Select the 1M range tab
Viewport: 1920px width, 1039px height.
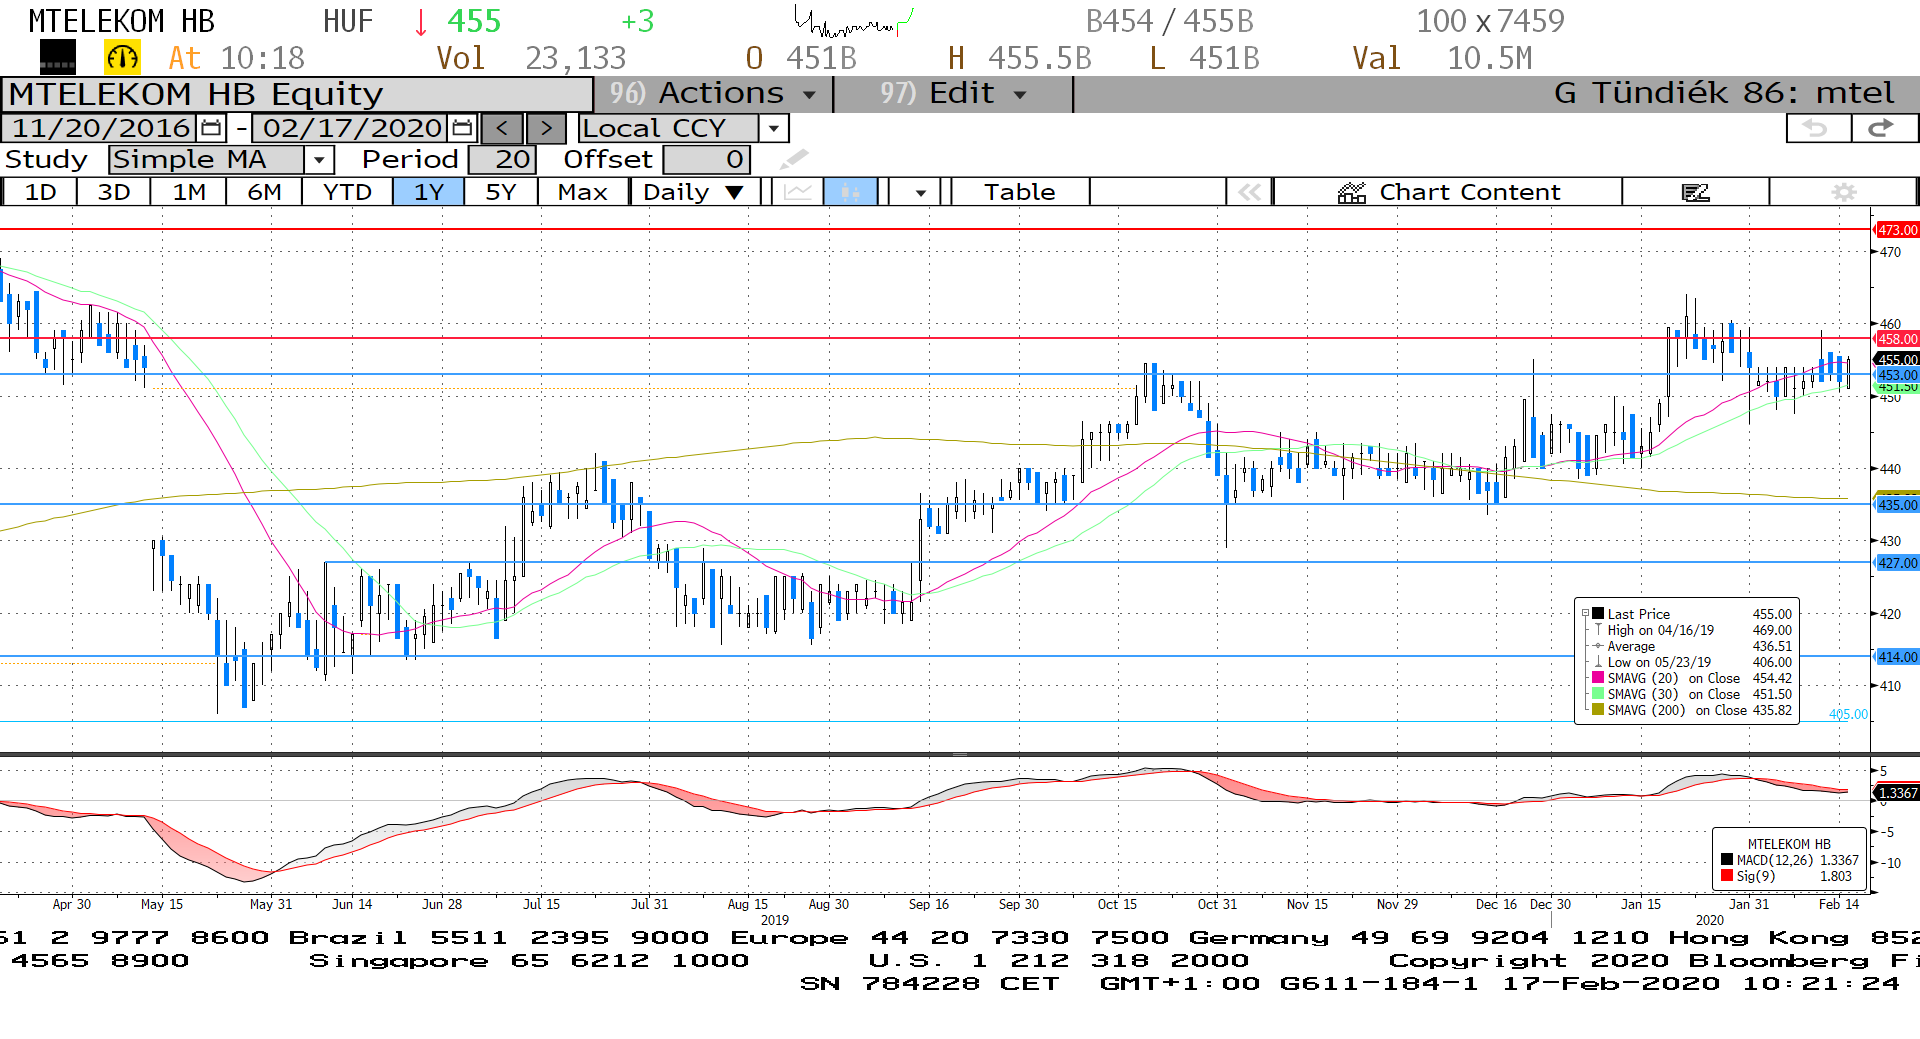pos(189,192)
